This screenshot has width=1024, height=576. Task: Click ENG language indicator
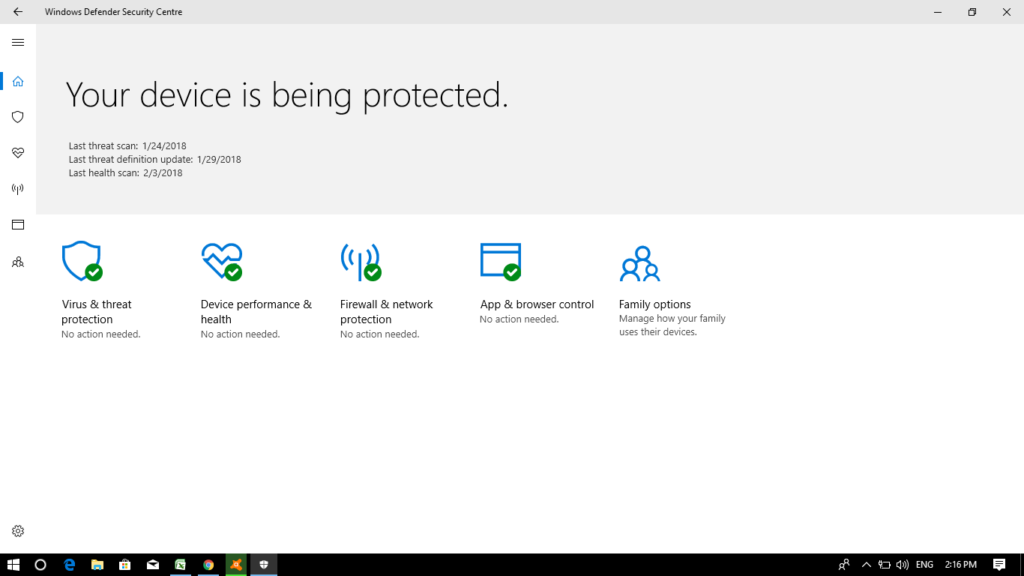pos(925,565)
